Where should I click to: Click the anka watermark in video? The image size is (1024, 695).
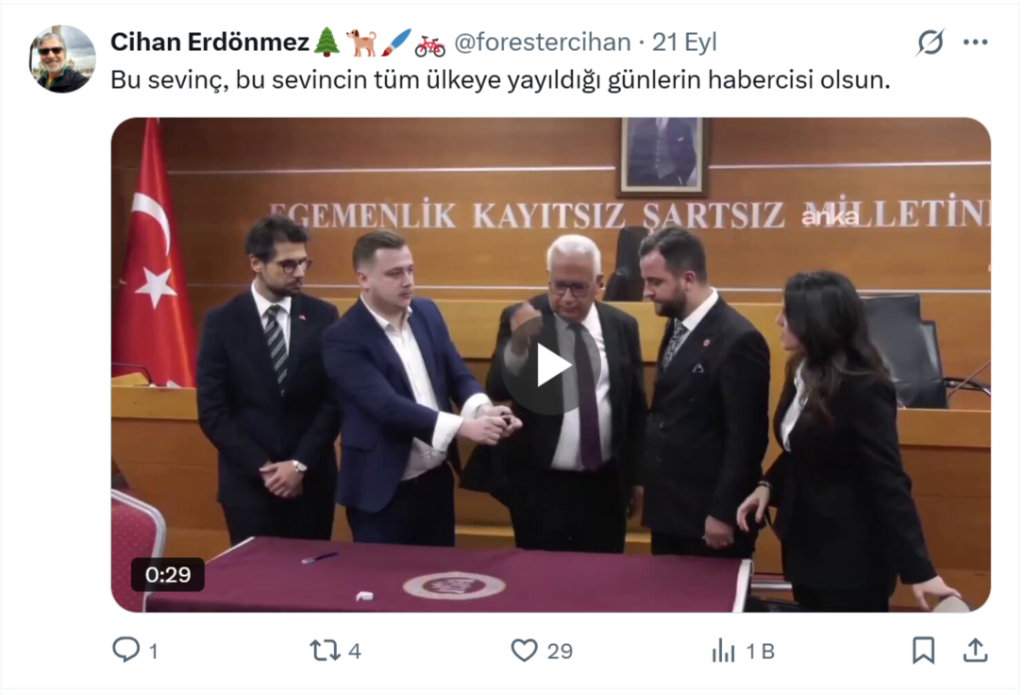click(x=830, y=218)
